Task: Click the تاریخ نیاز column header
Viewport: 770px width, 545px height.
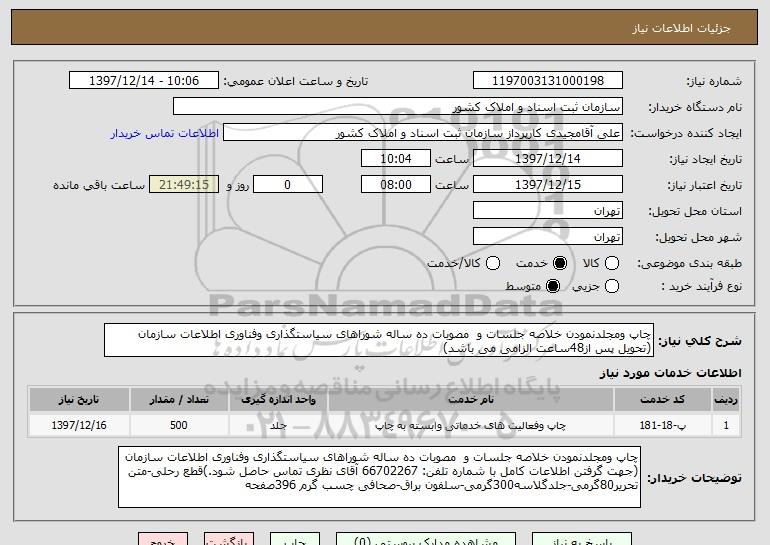Action: coord(79,399)
